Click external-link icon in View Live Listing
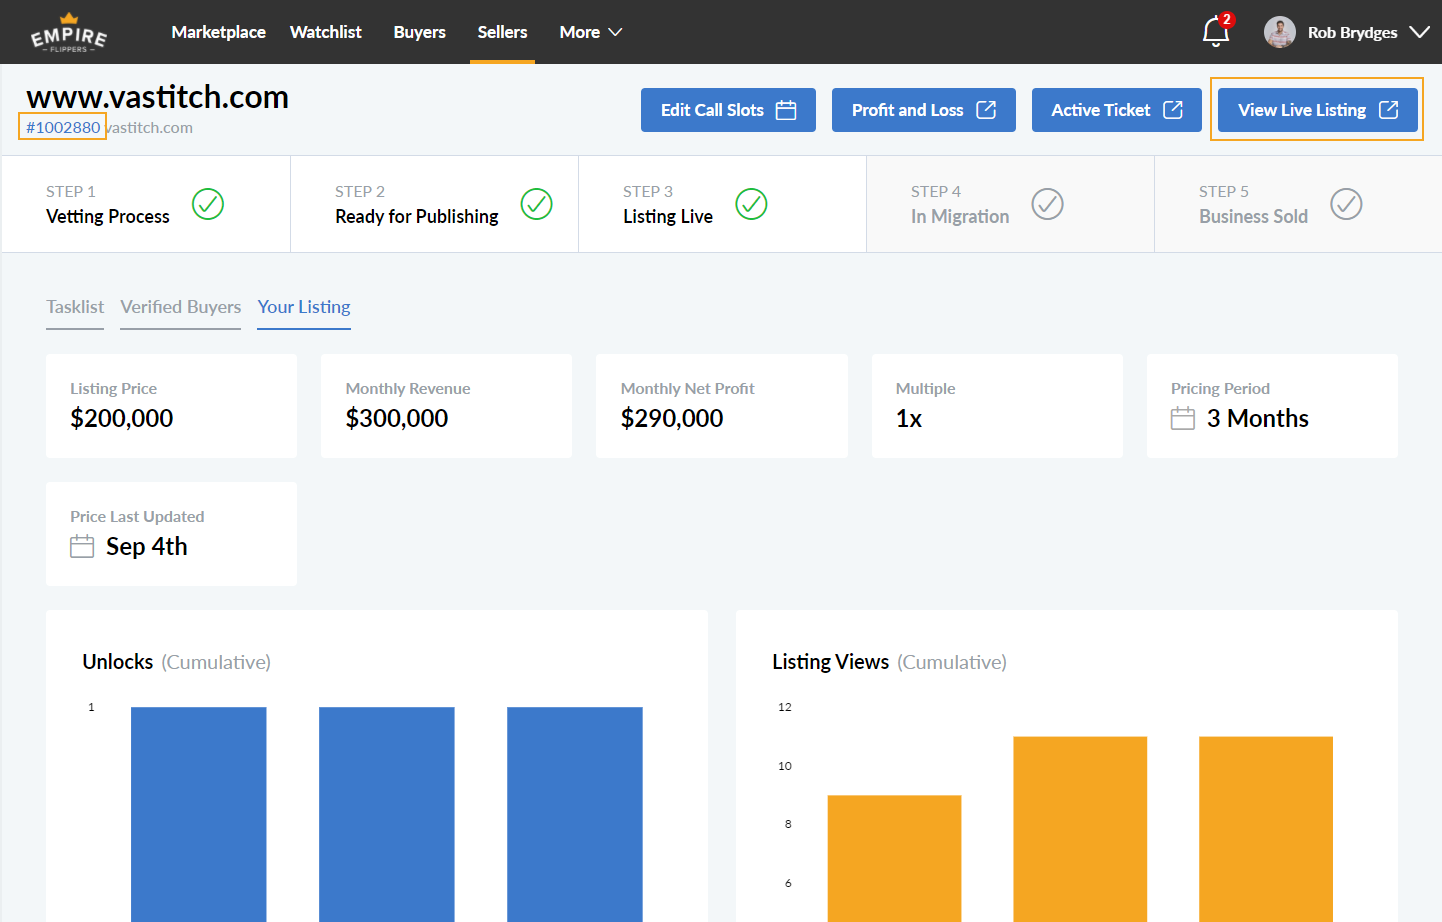 [1389, 110]
